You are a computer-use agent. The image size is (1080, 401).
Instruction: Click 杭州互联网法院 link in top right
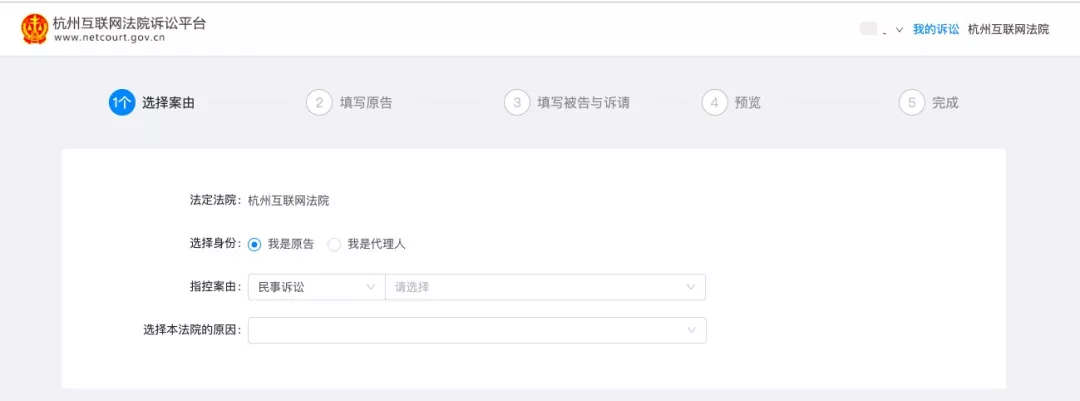1008,29
